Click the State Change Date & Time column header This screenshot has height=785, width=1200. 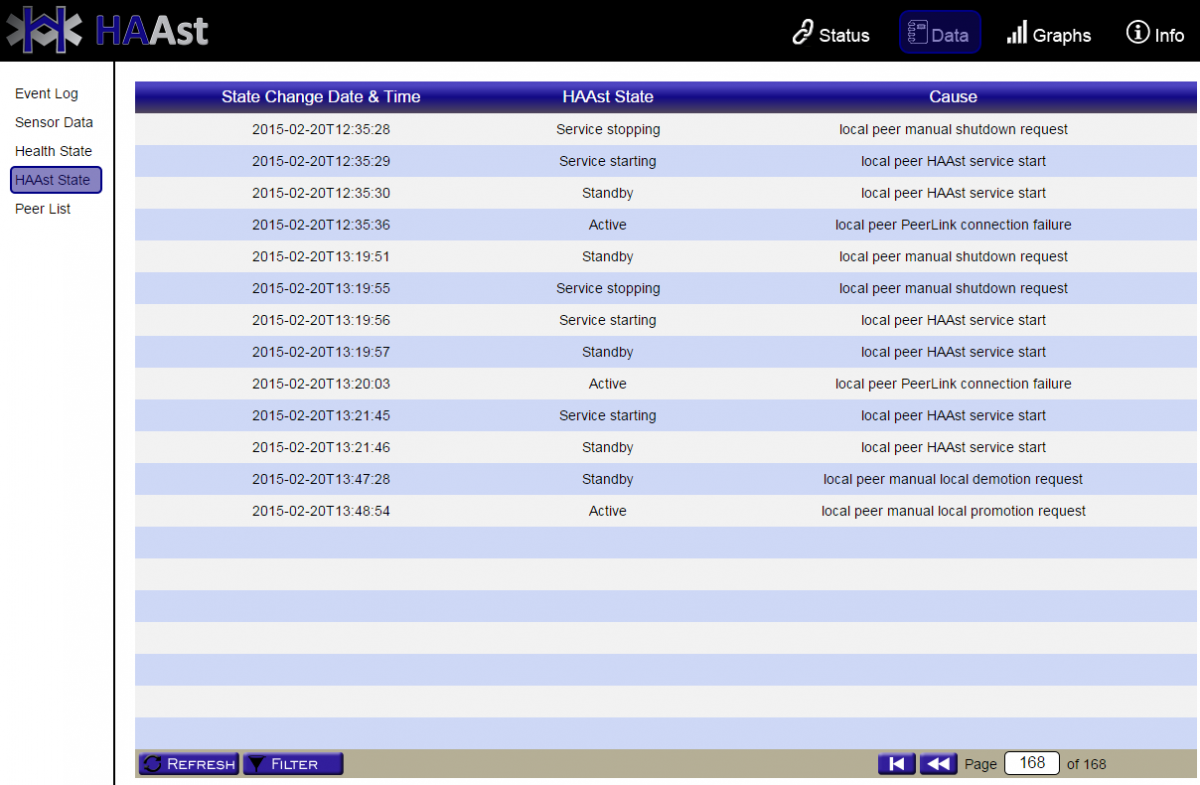[x=321, y=97]
